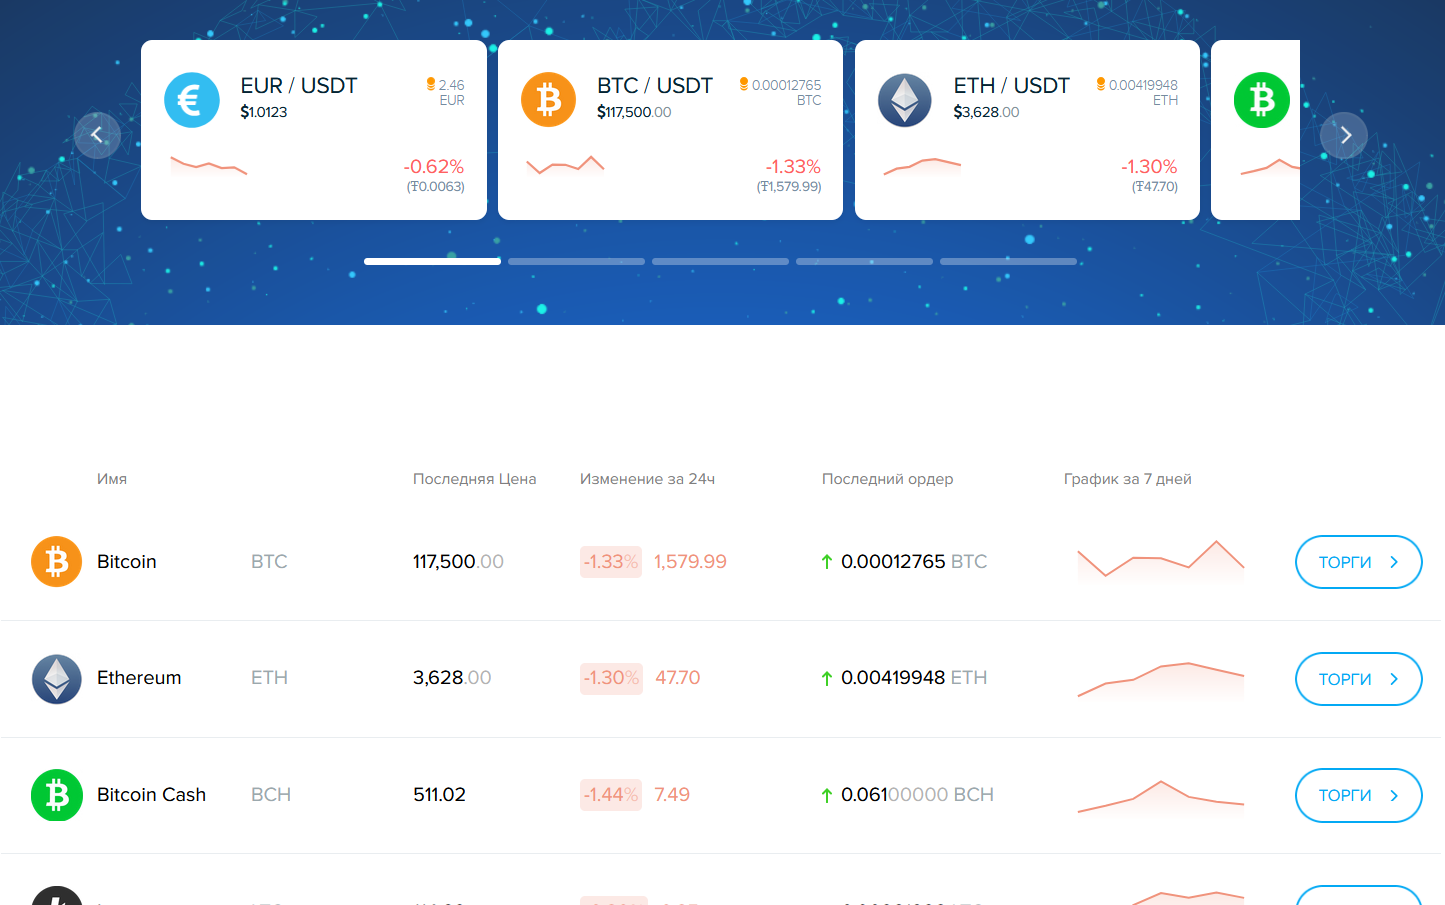Click coin icon next to 0.00012765 on BTC card
Viewport: 1445px width, 905px height.
click(744, 84)
